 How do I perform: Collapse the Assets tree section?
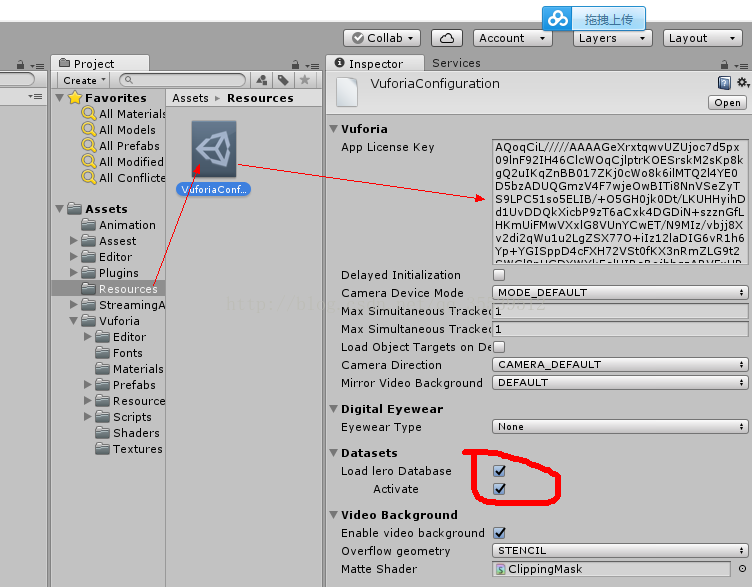pyautogui.click(x=60, y=209)
